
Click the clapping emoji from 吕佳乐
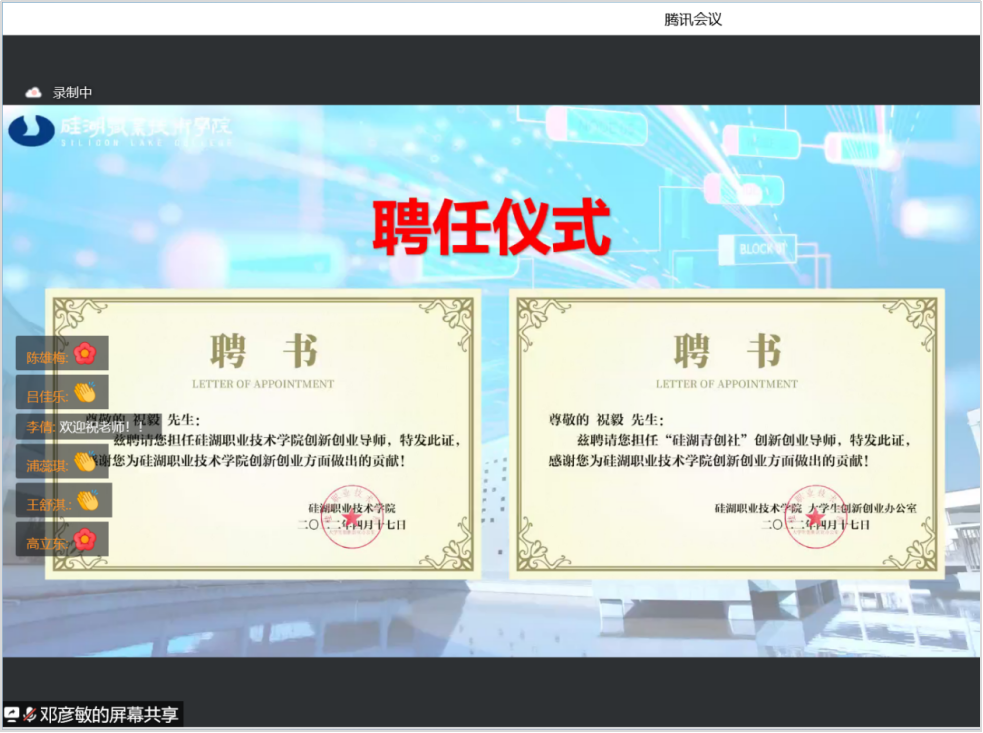tap(85, 392)
